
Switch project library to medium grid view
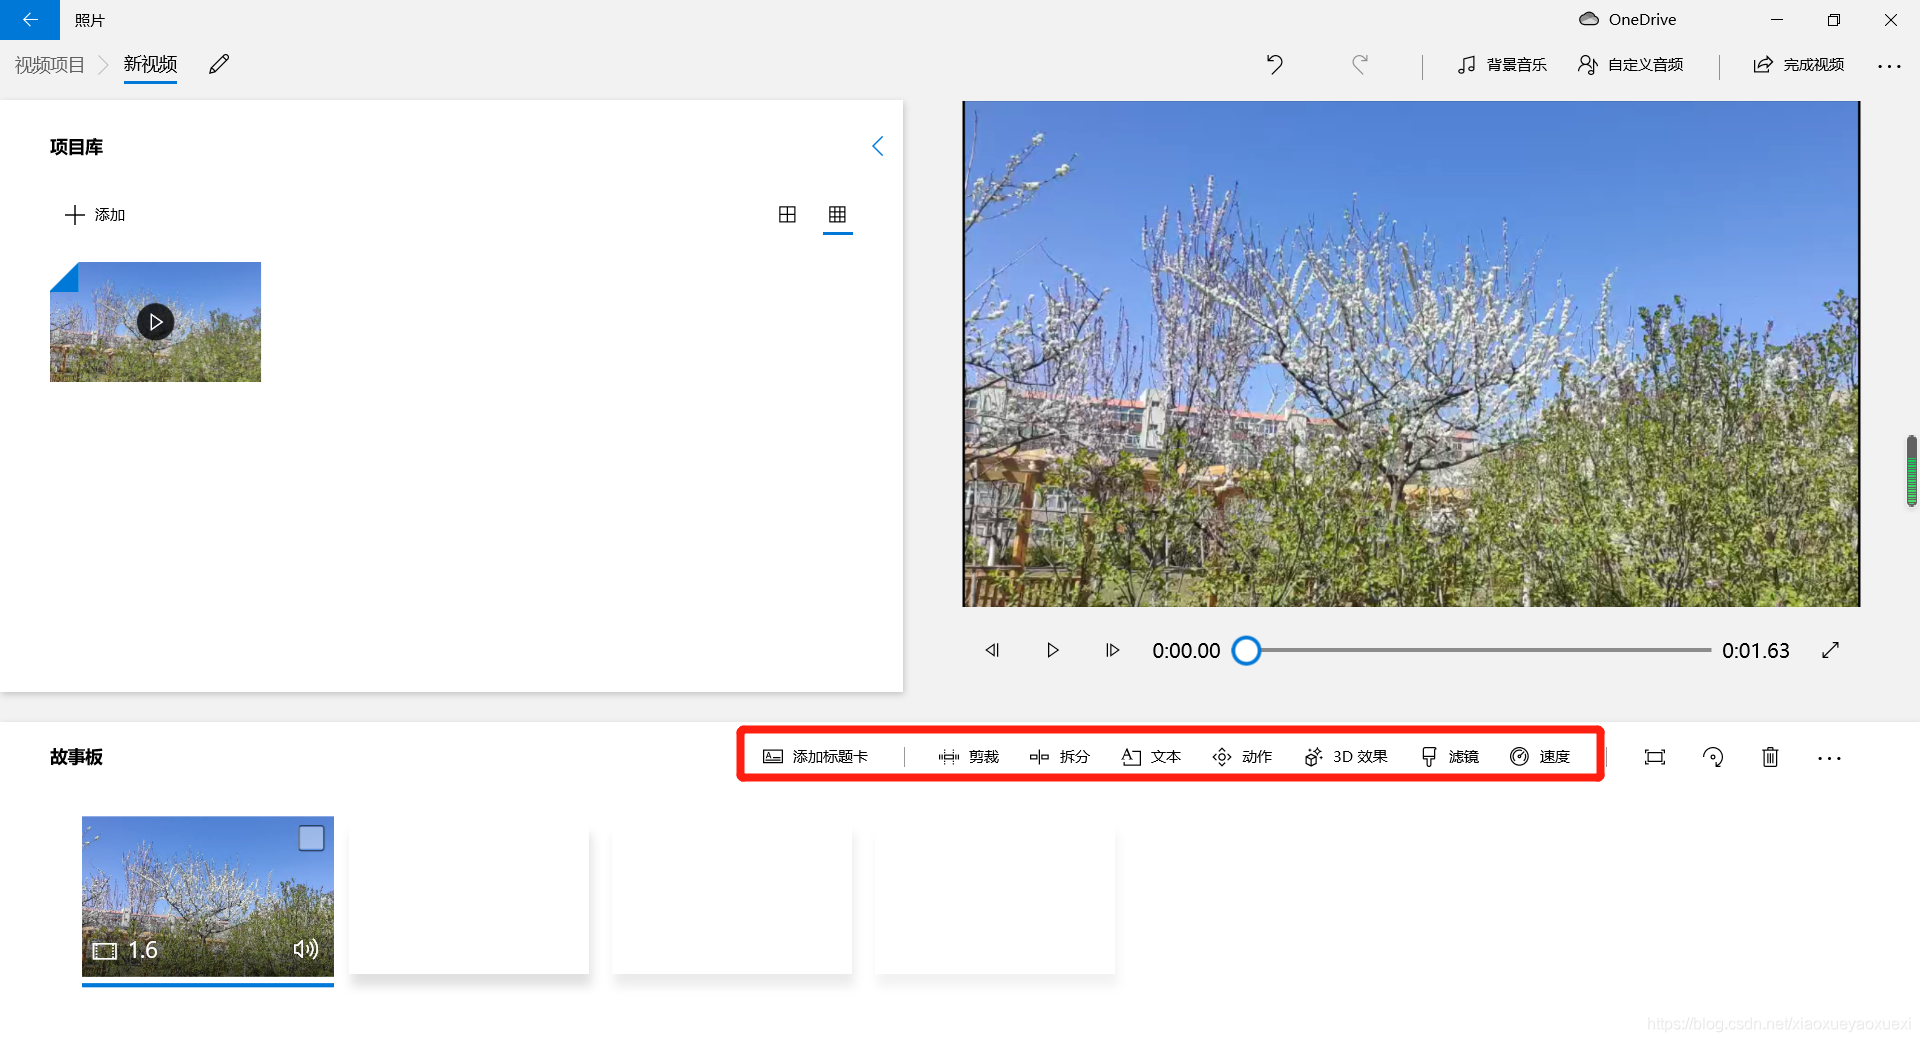(x=787, y=214)
